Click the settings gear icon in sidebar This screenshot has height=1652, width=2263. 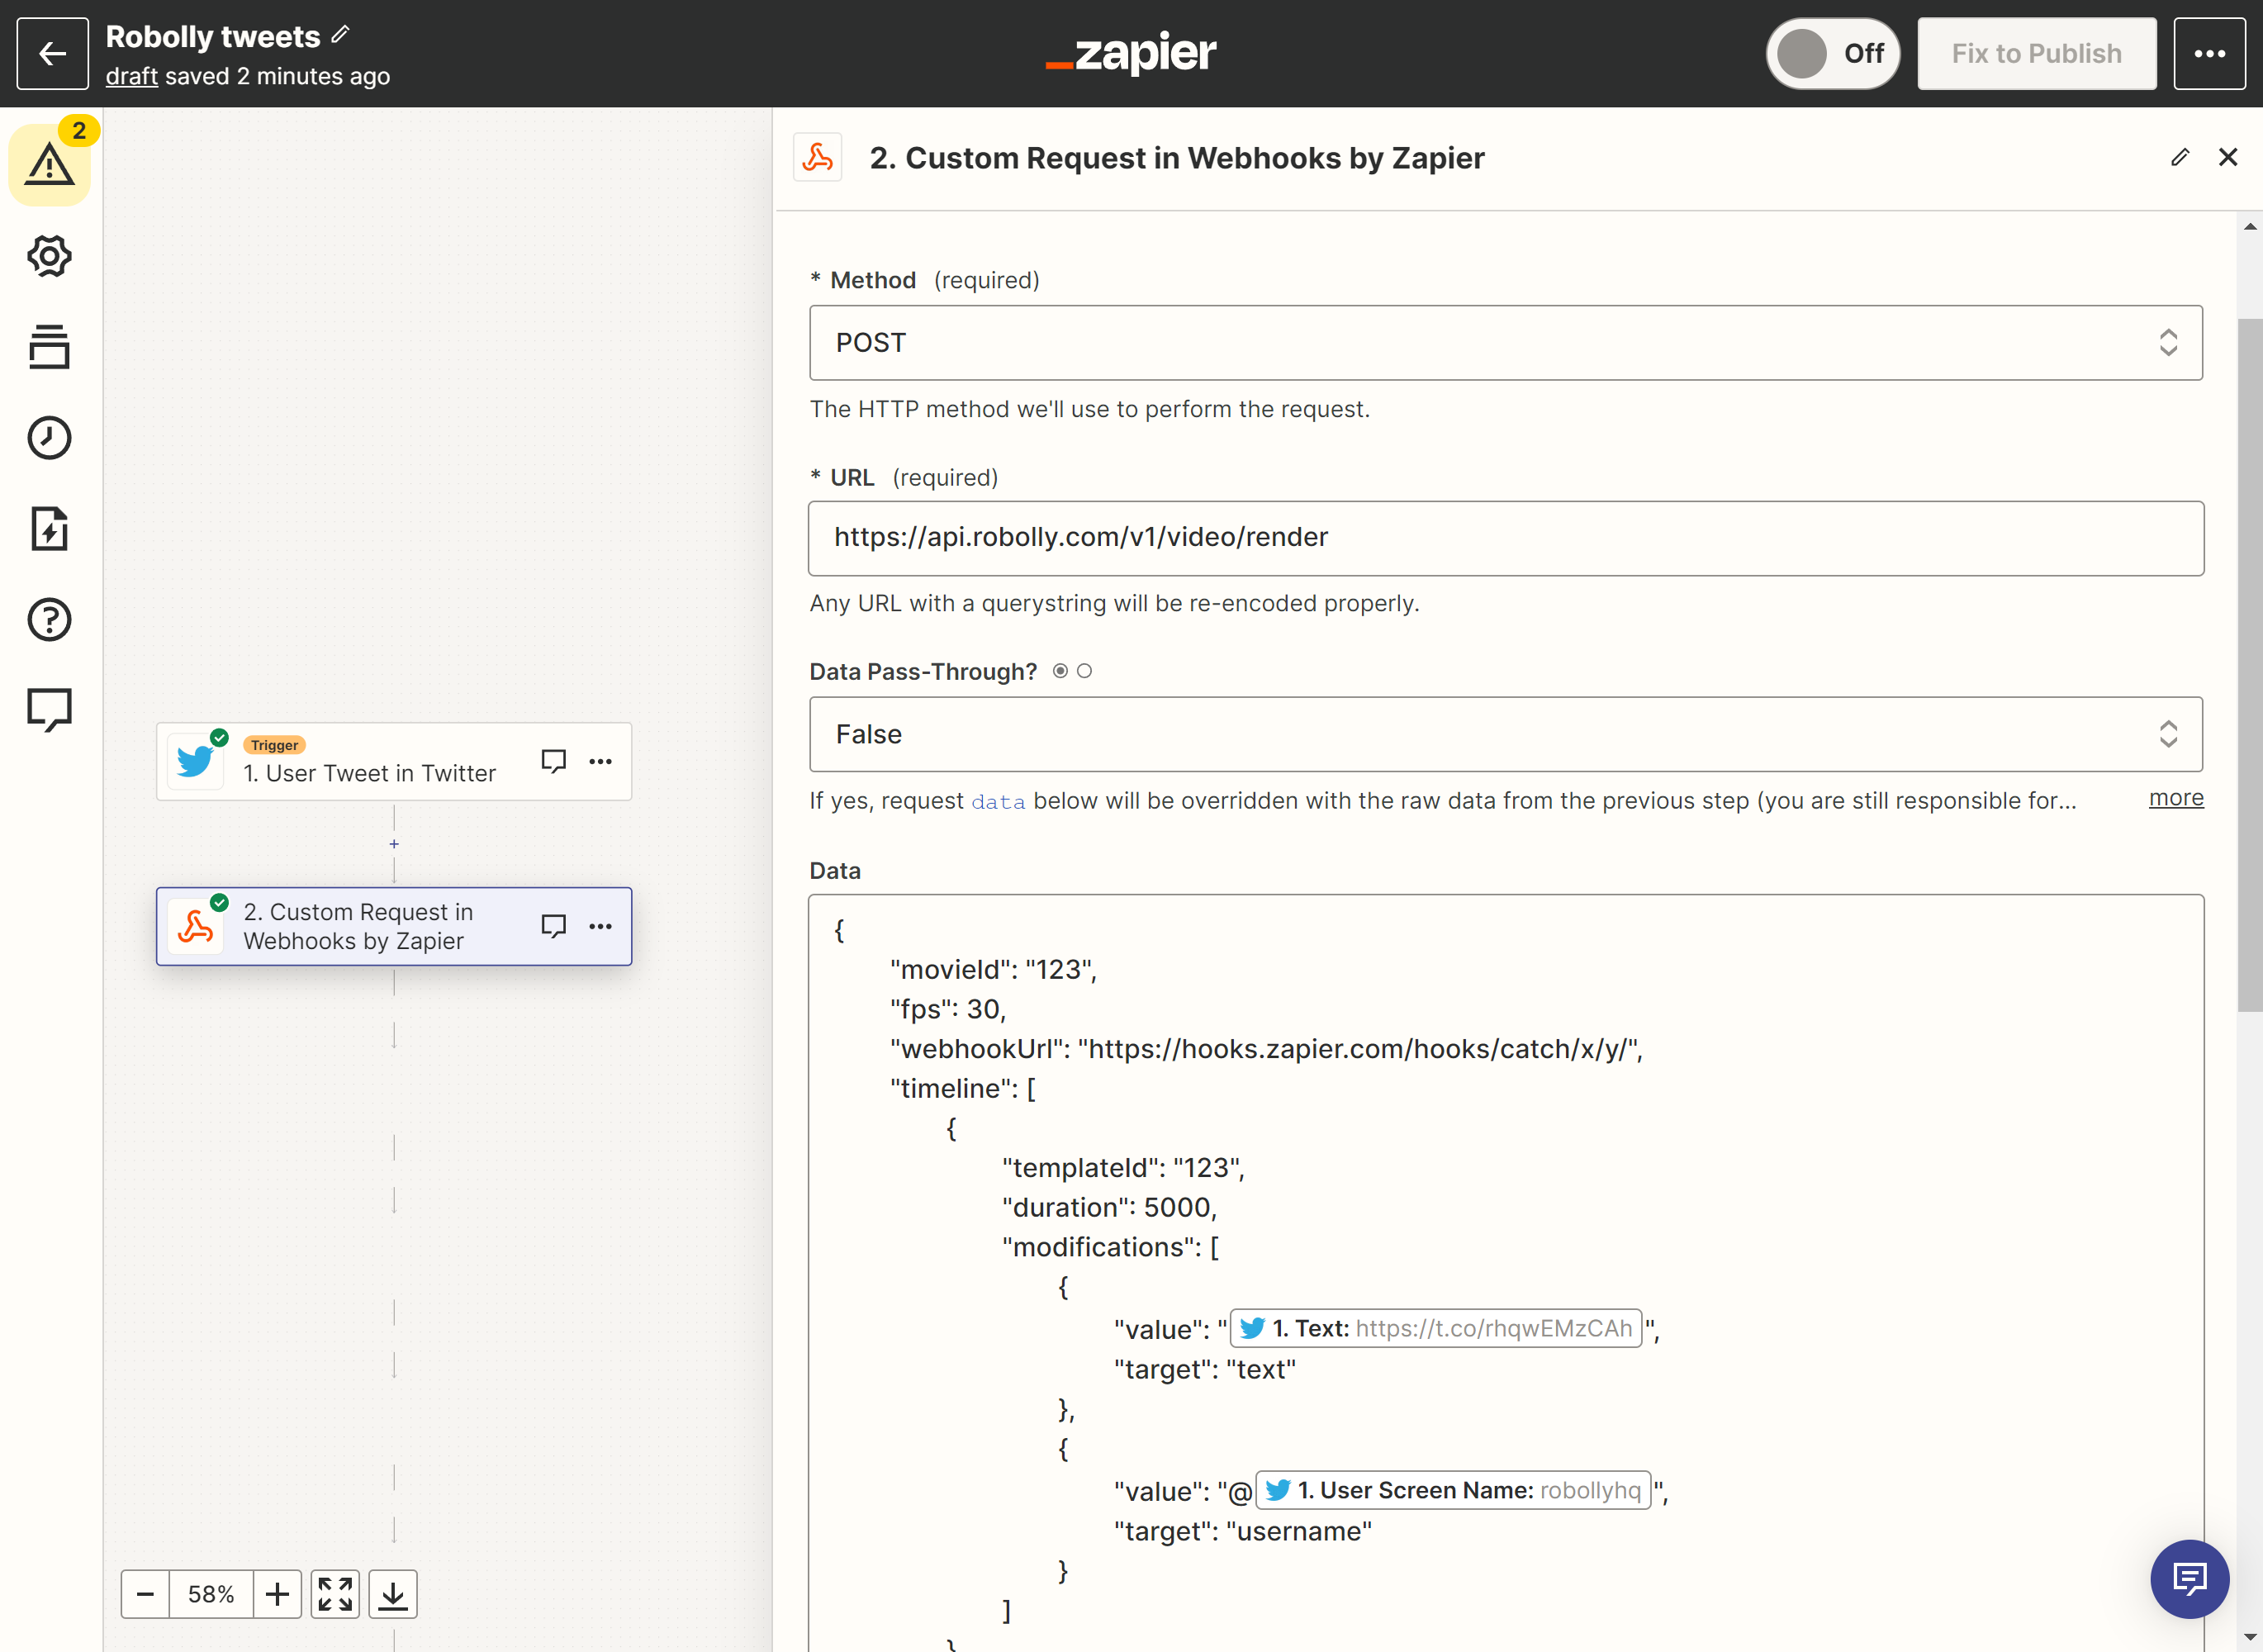(x=51, y=255)
